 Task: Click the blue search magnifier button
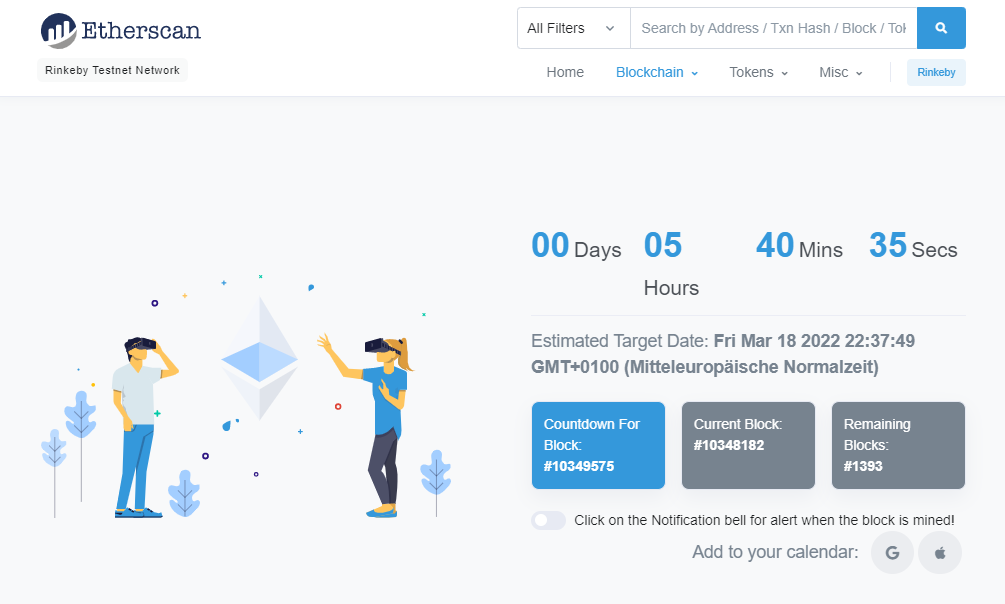click(941, 28)
